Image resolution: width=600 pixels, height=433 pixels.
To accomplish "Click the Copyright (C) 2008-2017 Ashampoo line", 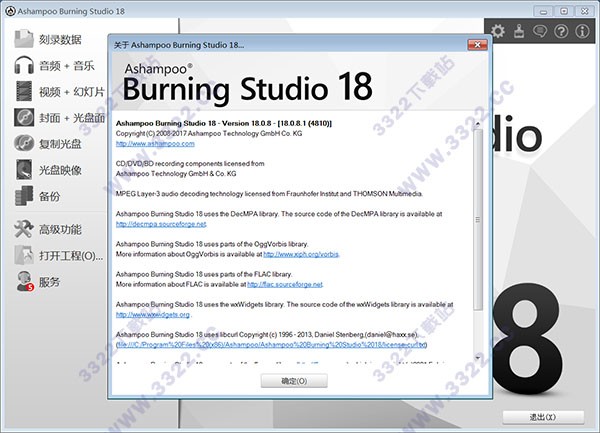I will (x=209, y=133).
